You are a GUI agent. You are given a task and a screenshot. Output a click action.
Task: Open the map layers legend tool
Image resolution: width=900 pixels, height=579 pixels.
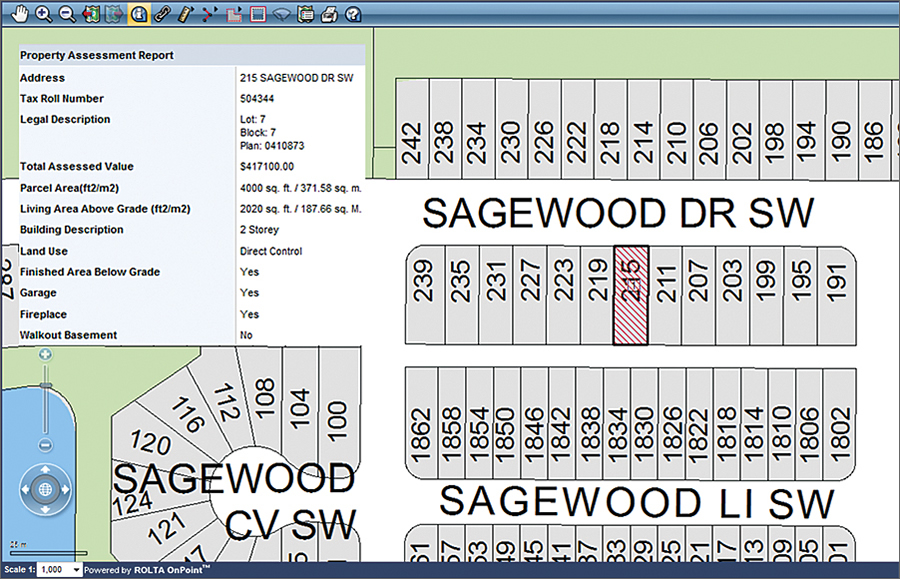click(x=305, y=14)
